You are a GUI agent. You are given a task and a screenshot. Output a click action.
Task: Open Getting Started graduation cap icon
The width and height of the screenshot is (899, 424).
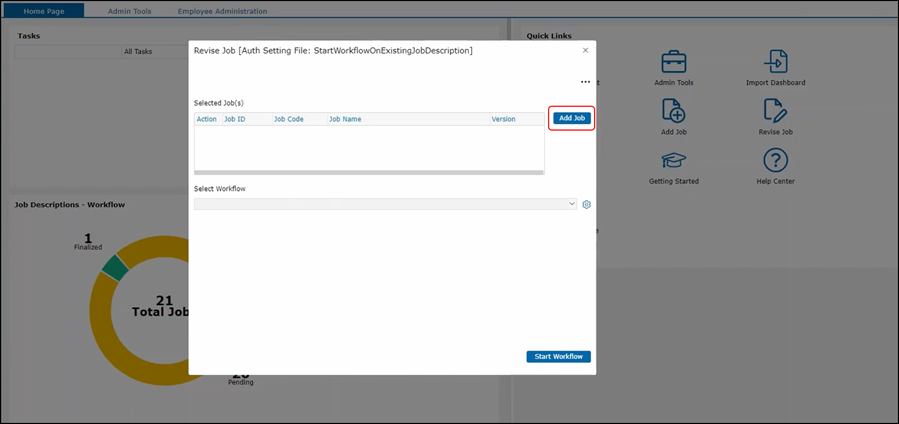tap(673, 160)
